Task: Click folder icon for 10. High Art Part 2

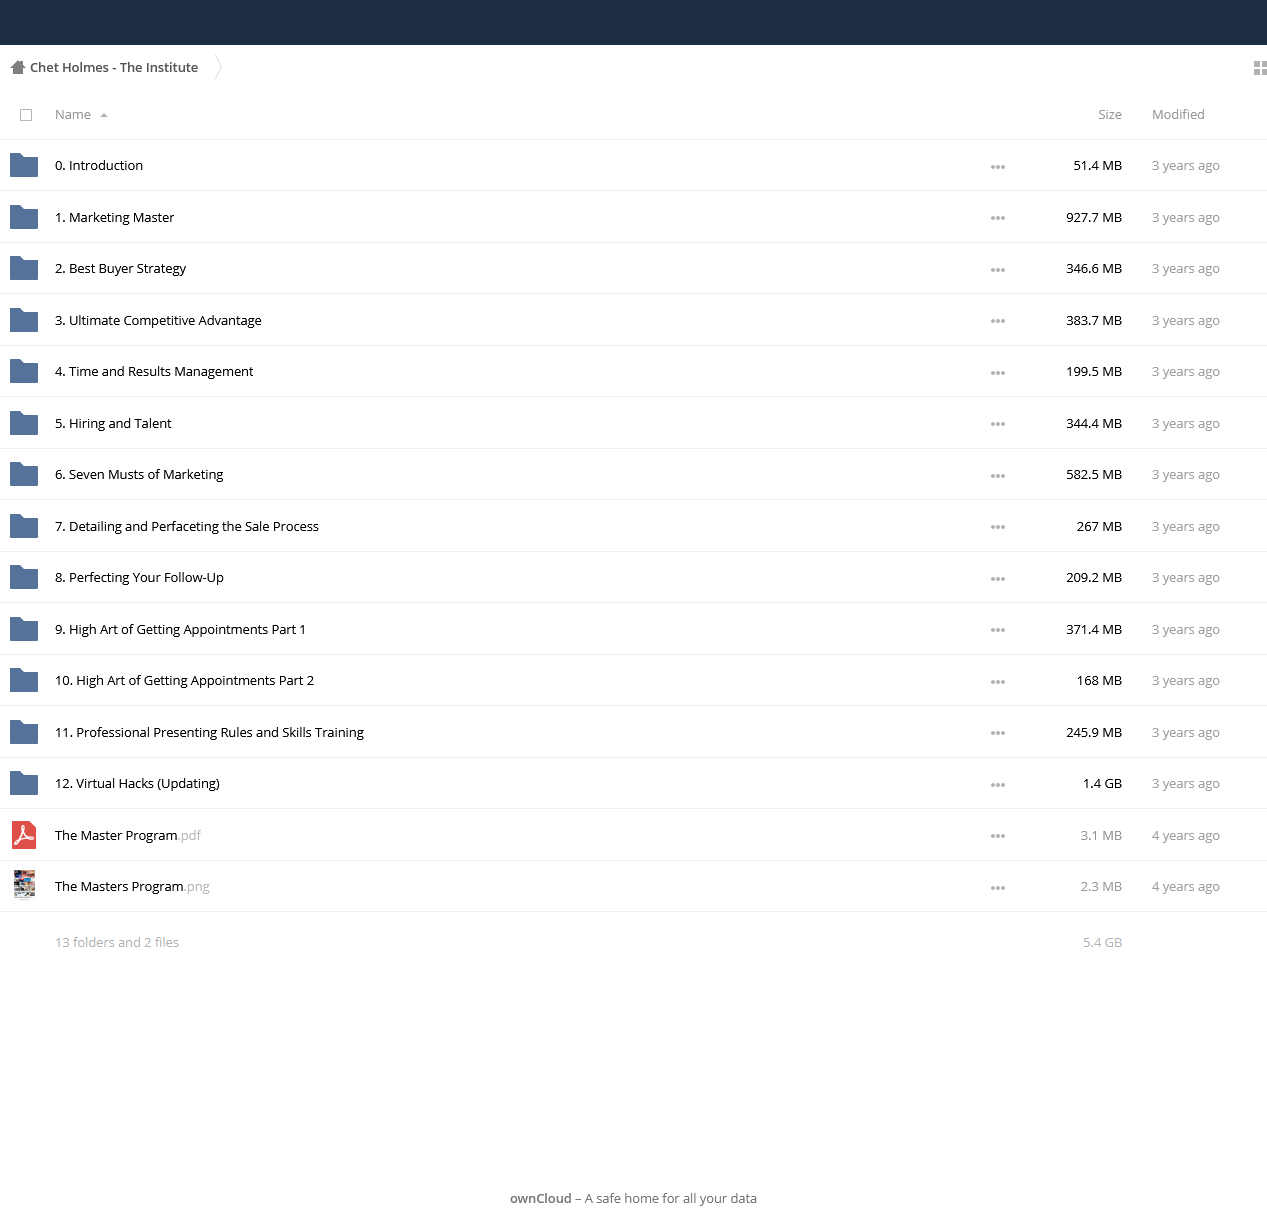Action: (x=24, y=680)
